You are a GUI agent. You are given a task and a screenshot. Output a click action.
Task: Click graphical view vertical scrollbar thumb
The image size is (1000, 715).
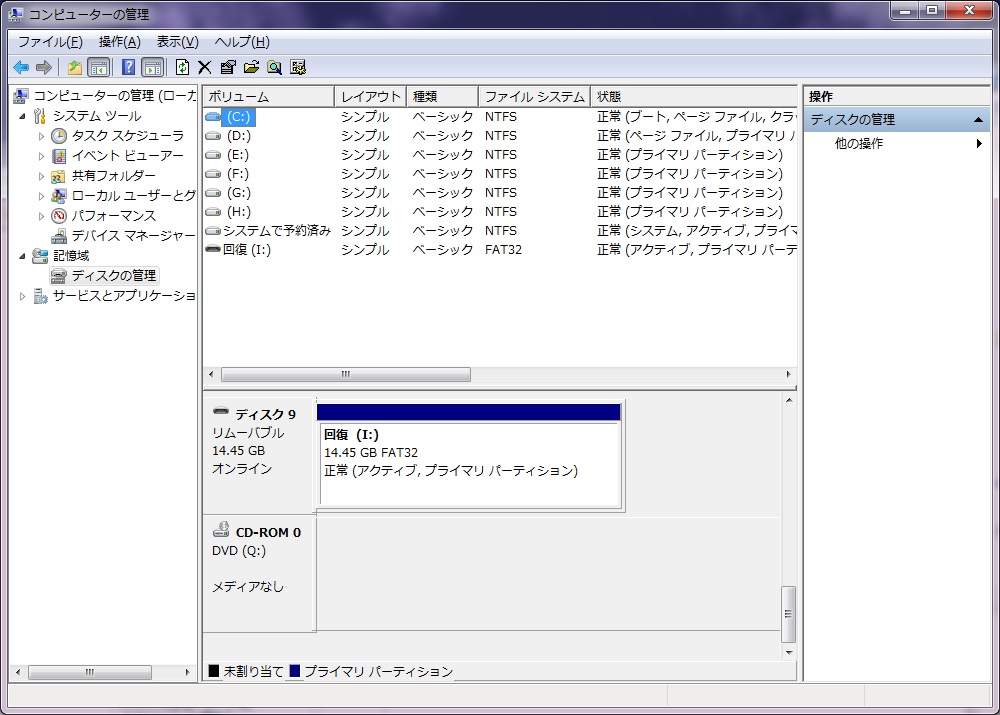pyautogui.click(x=789, y=614)
